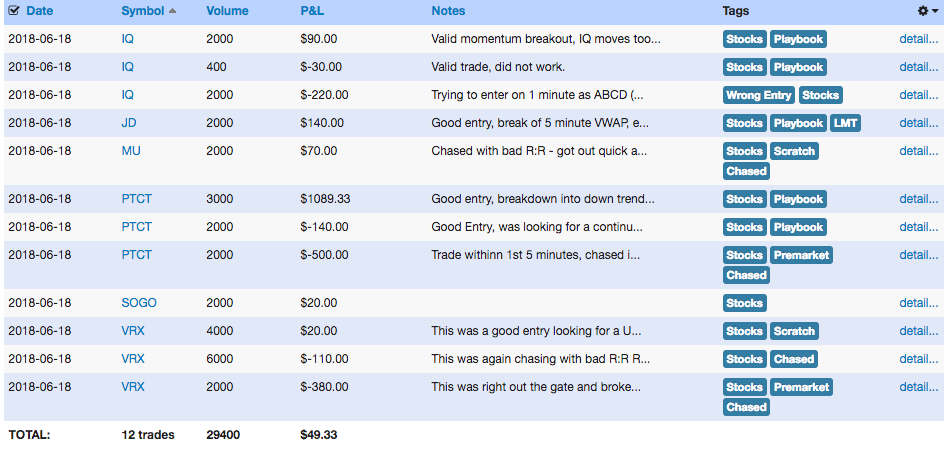Click the Scratch tag on MU trade

[x=794, y=151]
